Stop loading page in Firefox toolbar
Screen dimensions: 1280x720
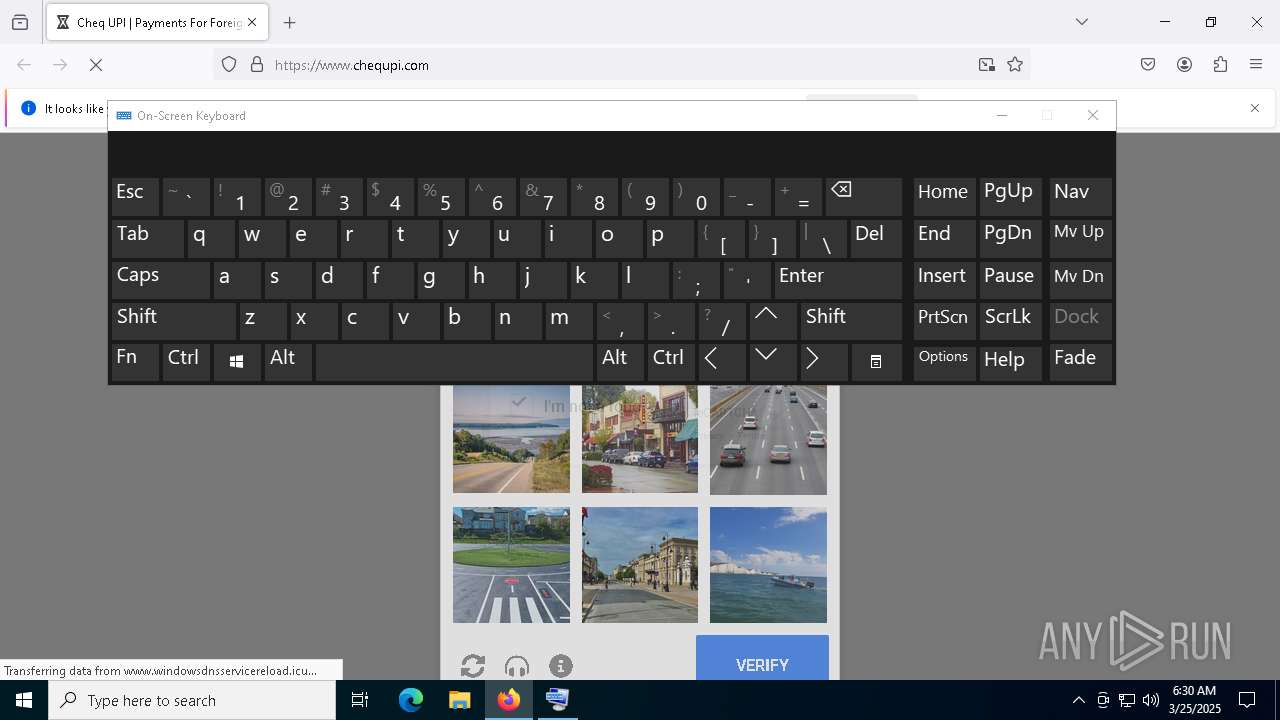[96, 65]
